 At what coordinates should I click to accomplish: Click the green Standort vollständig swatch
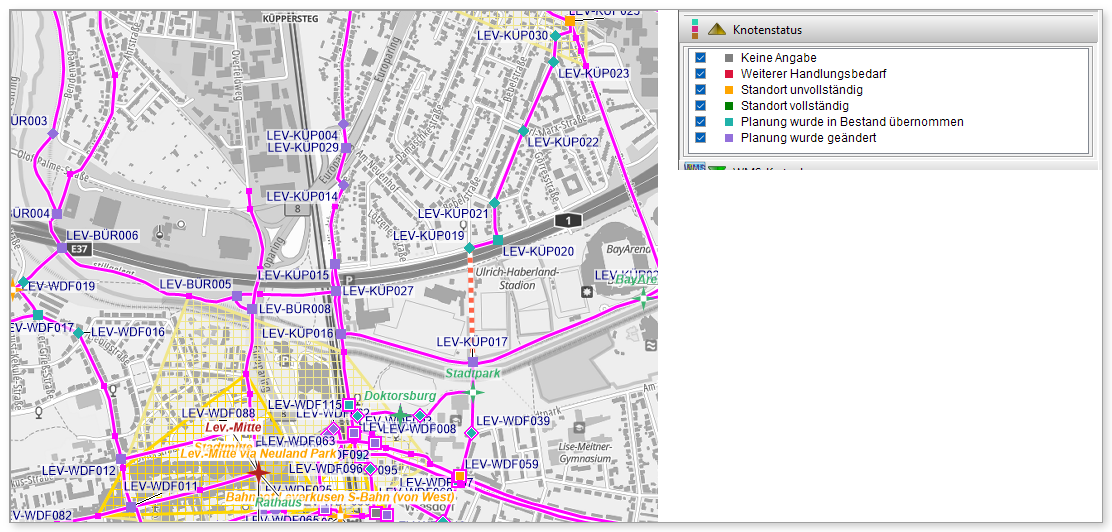pos(728,106)
